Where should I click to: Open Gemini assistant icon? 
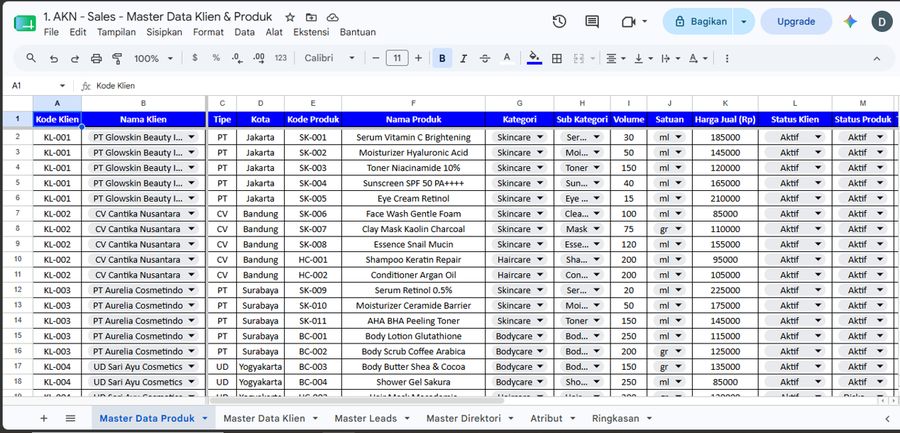850,21
